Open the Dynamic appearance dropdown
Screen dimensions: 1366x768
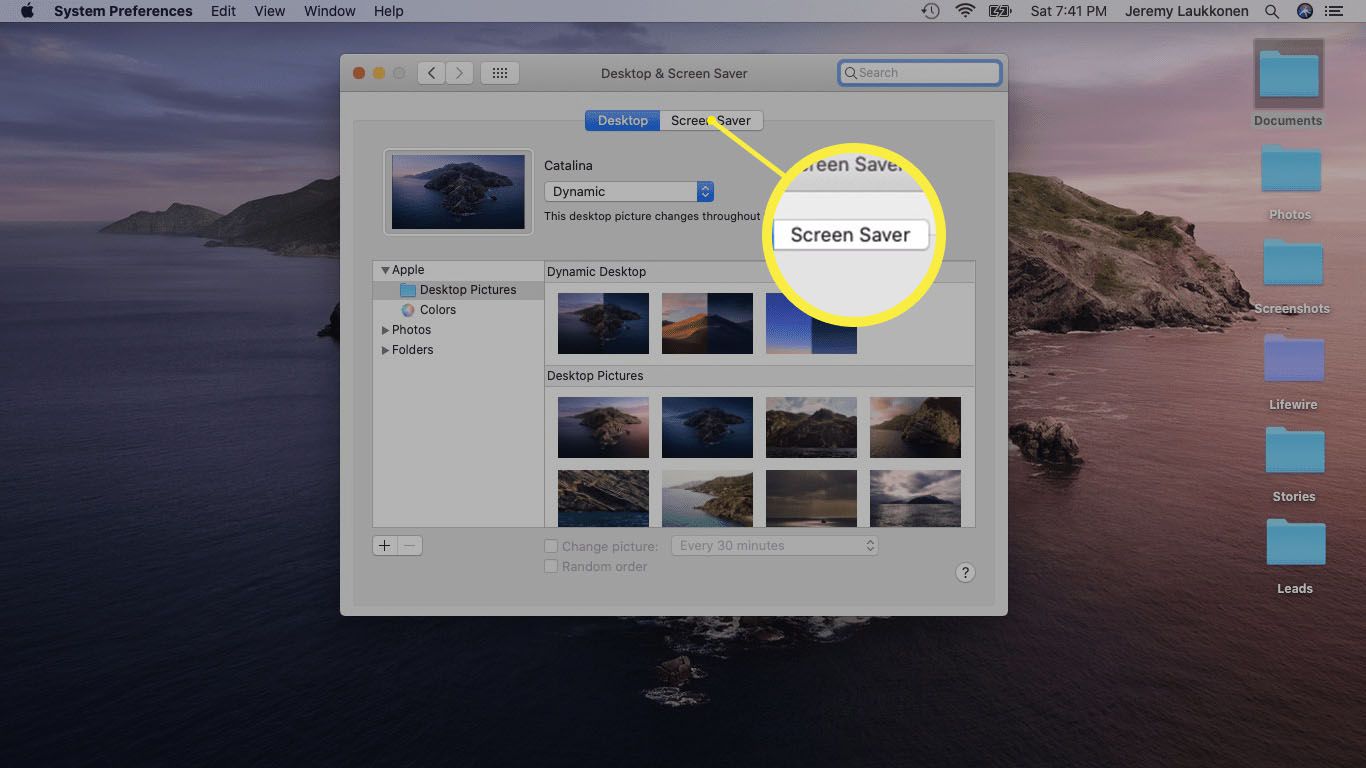(x=629, y=191)
